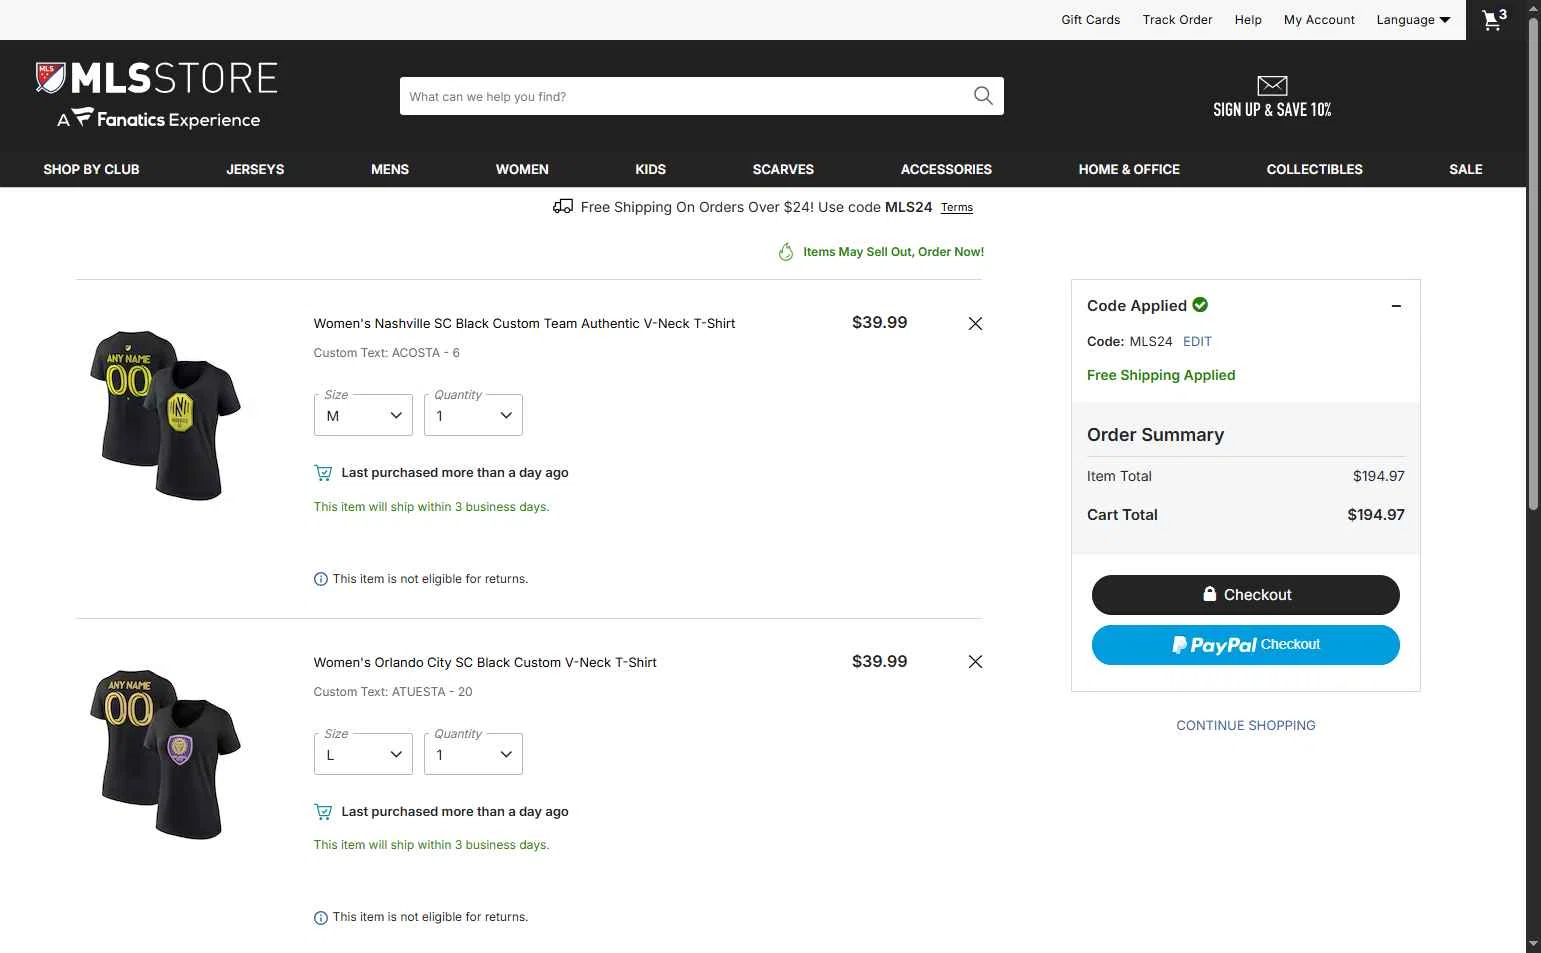Viewport: 1541px width, 953px height.
Task: Click cart icon beside Nashville Last purchased note
Action: (322, 473)
